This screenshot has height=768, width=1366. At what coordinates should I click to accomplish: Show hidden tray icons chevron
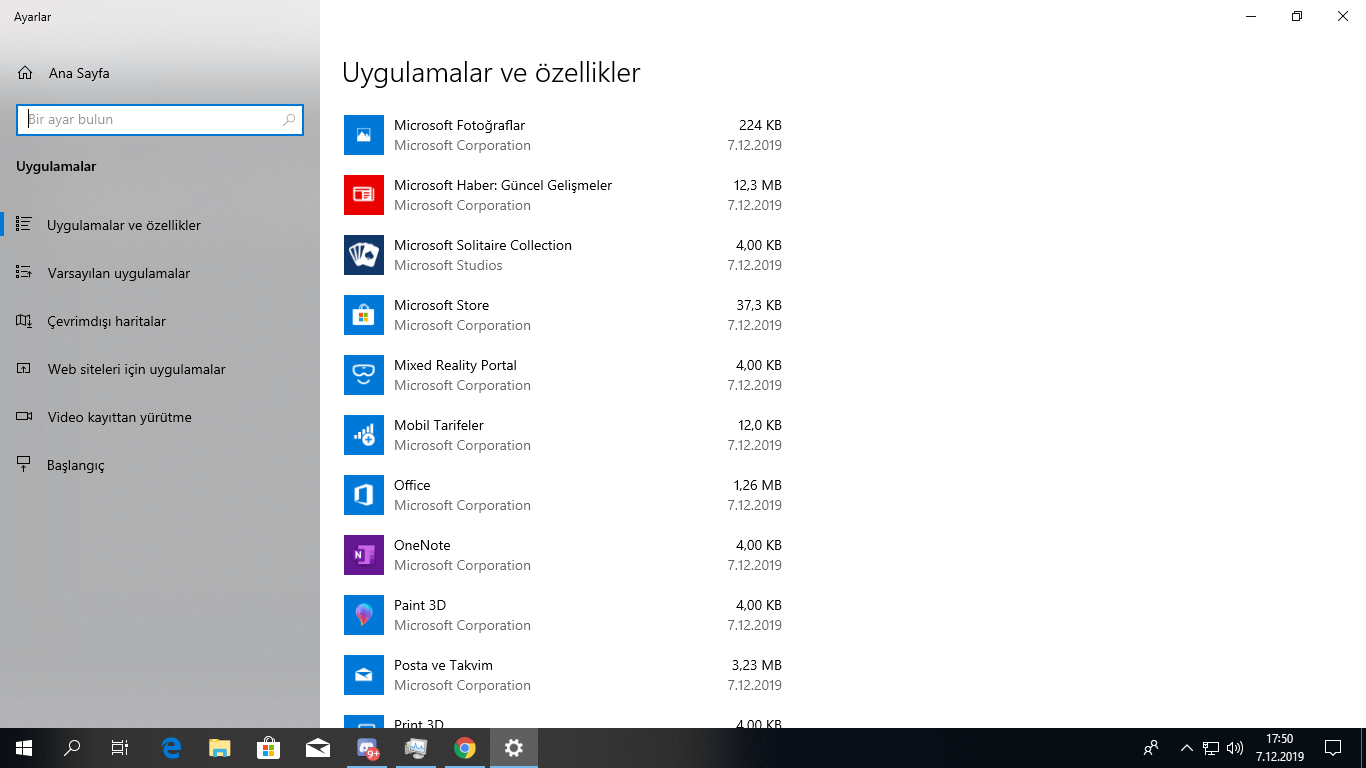1187,748
